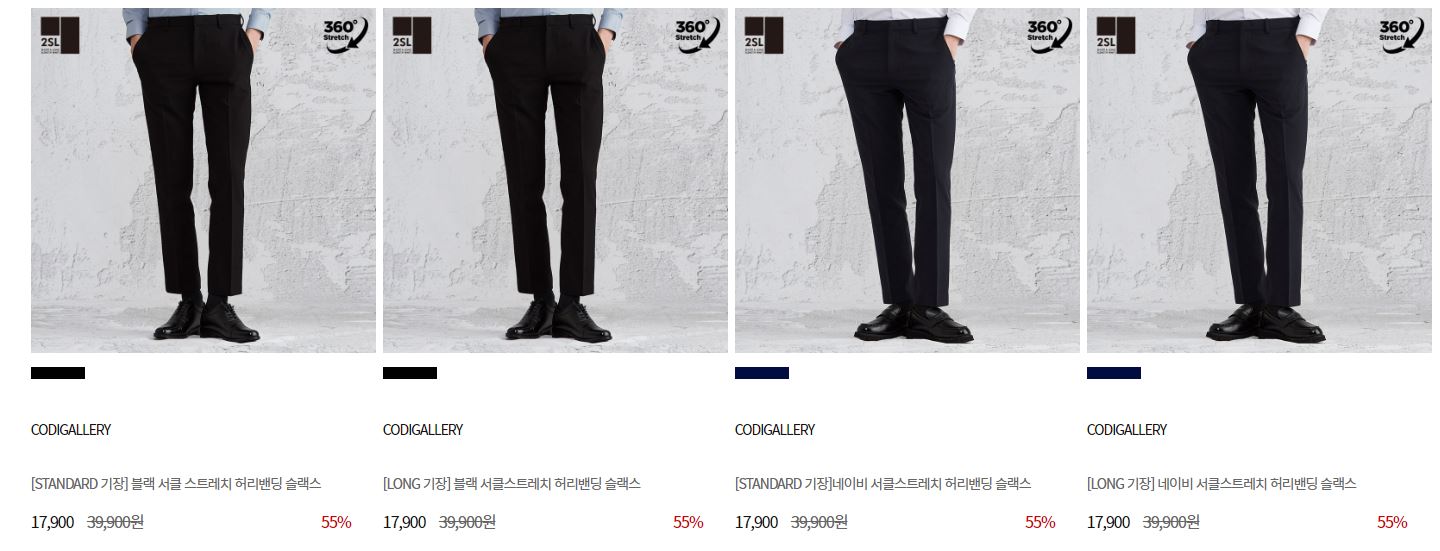
Task: Open STANDARD 기장 네이비 서클스트레치 슬랙스 link
Action: [883, 484]
